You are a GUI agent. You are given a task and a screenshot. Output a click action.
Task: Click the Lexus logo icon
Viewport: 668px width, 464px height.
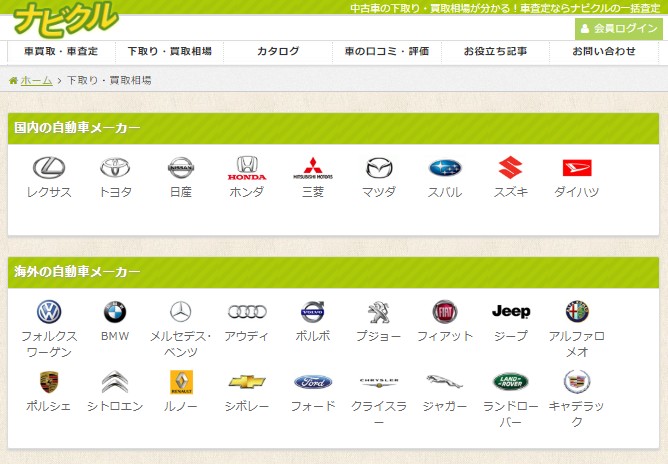49,167
